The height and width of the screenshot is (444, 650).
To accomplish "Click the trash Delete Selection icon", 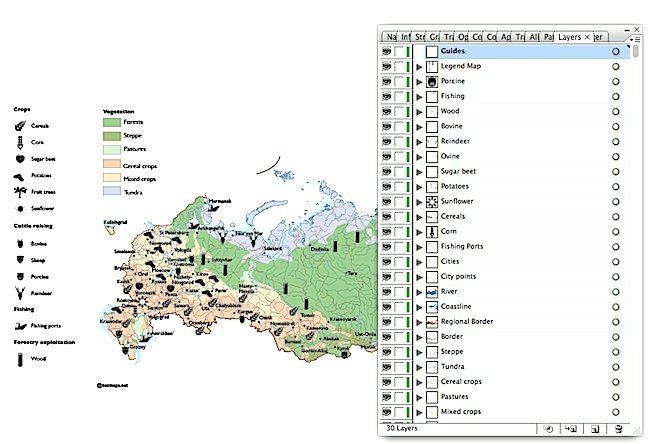I will click(x=618, y=429).
